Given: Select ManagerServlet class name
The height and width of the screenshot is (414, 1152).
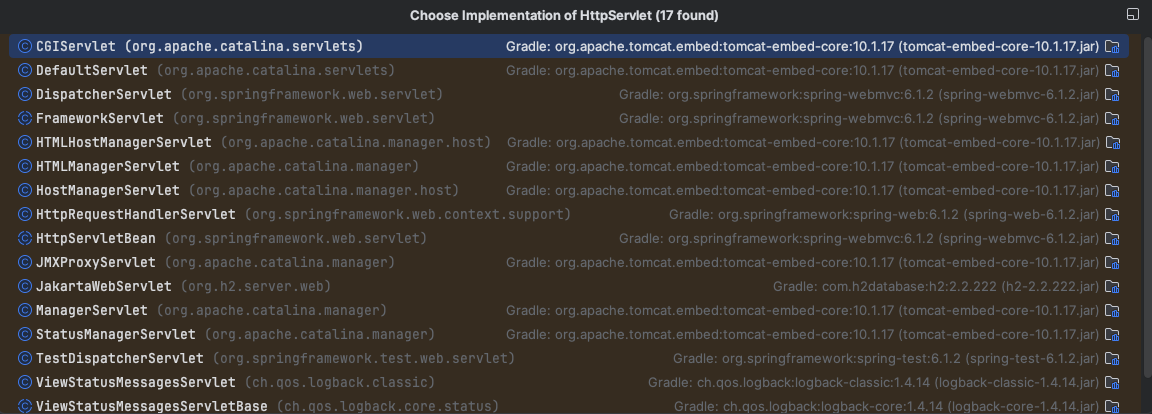Looking at the screenshot, I should (92, 310).
